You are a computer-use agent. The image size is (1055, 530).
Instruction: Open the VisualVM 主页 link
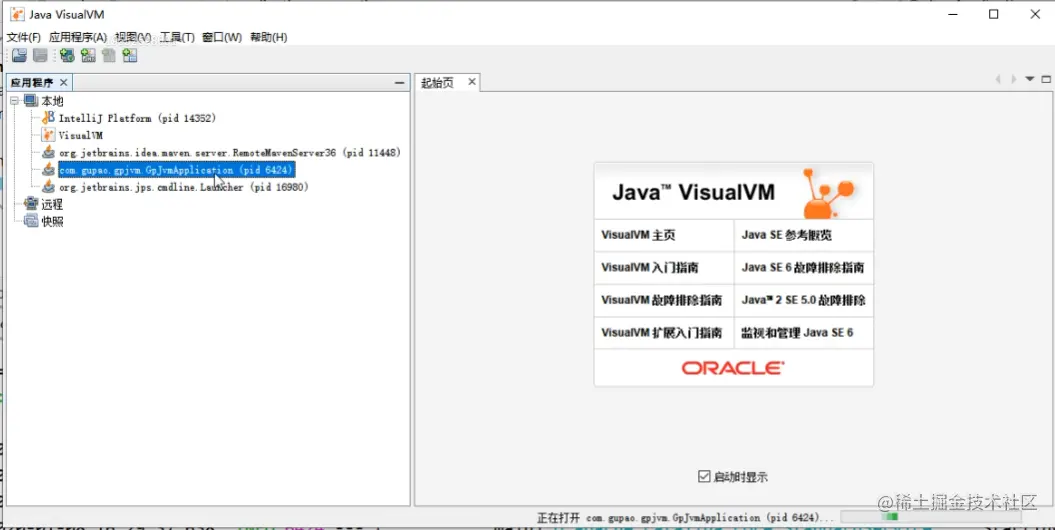click(639, 235)
